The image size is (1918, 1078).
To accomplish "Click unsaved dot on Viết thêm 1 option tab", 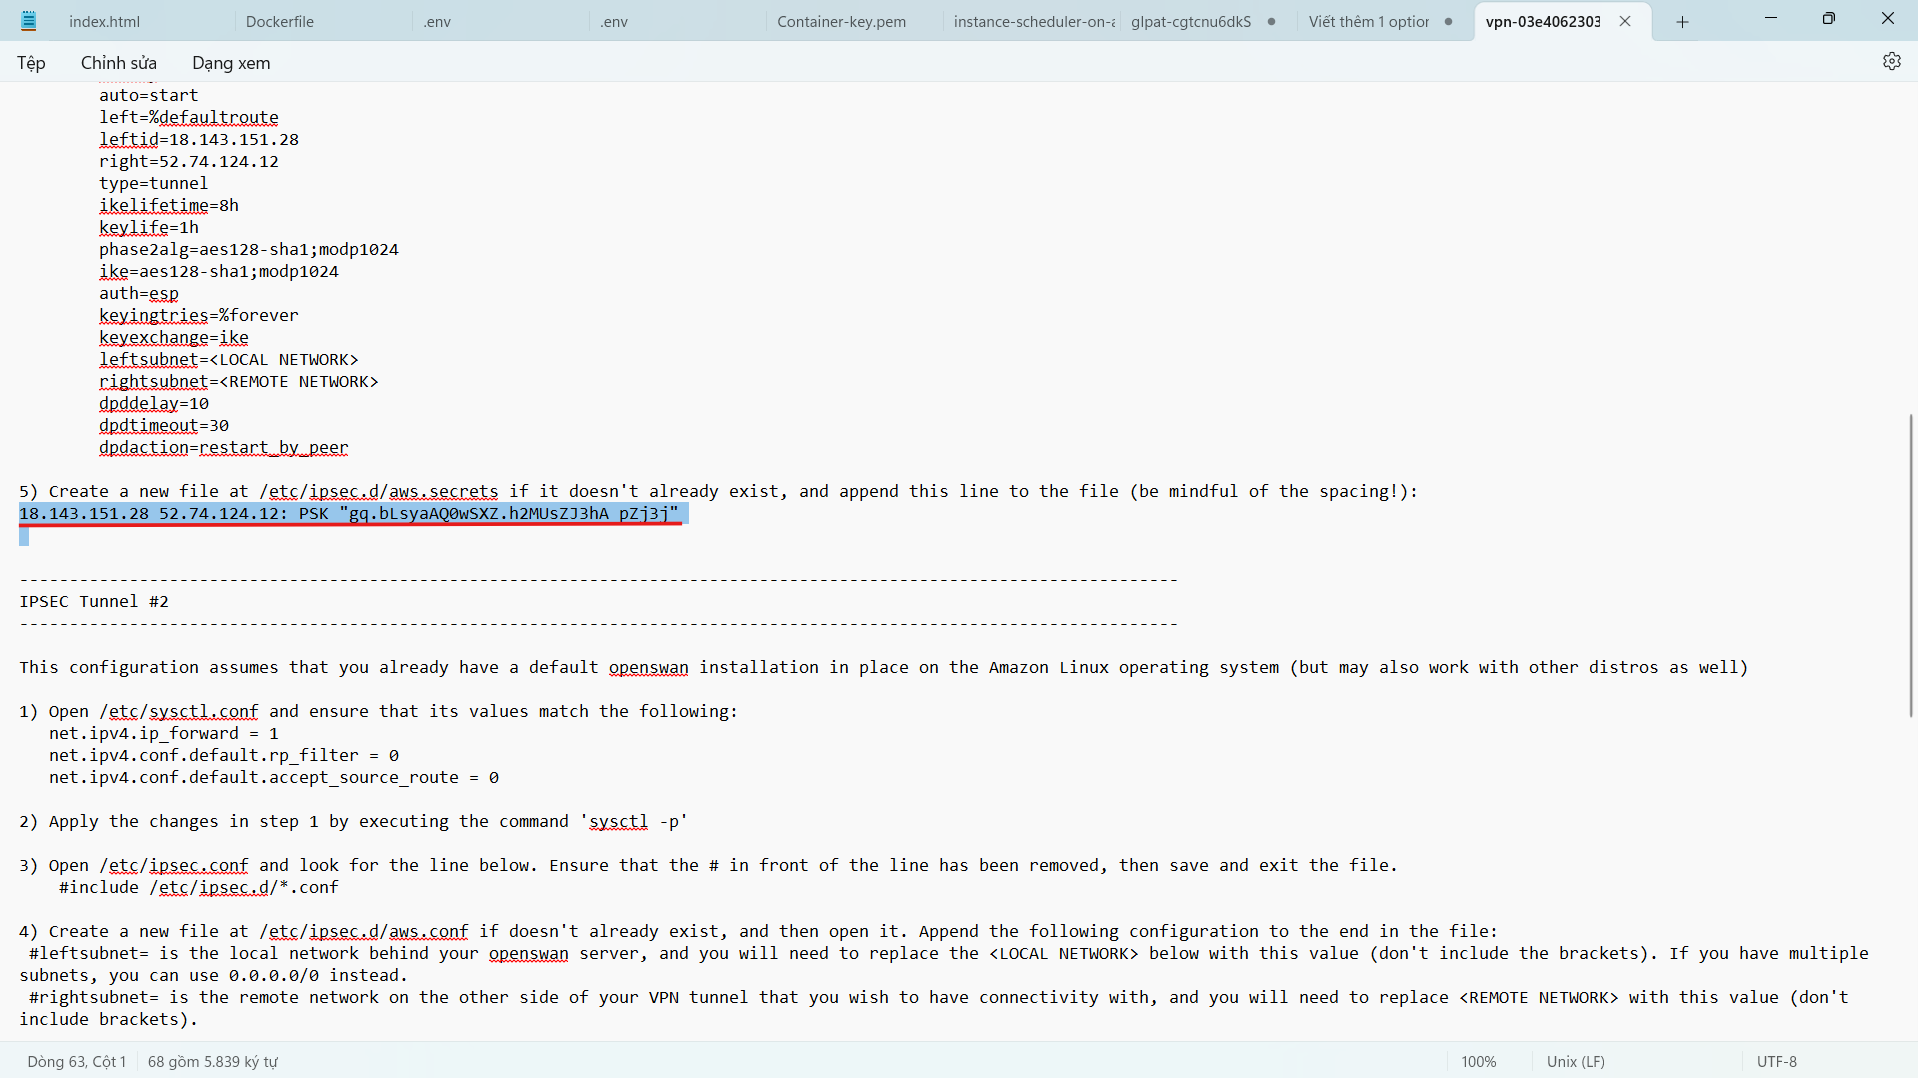I will coord(1448,22).
